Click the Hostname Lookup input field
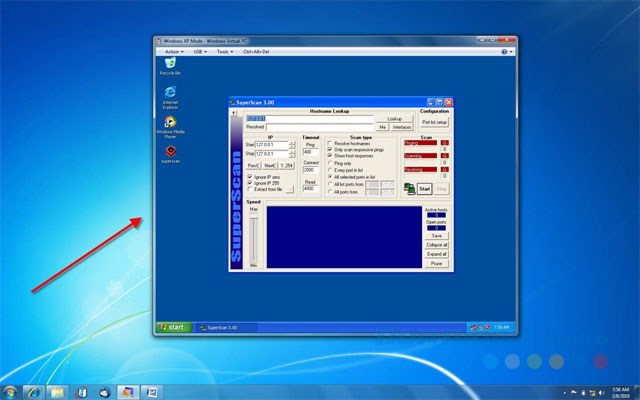The width and height of the screenshot is (640, 400). pyautogui.click(x=309, y=119)
